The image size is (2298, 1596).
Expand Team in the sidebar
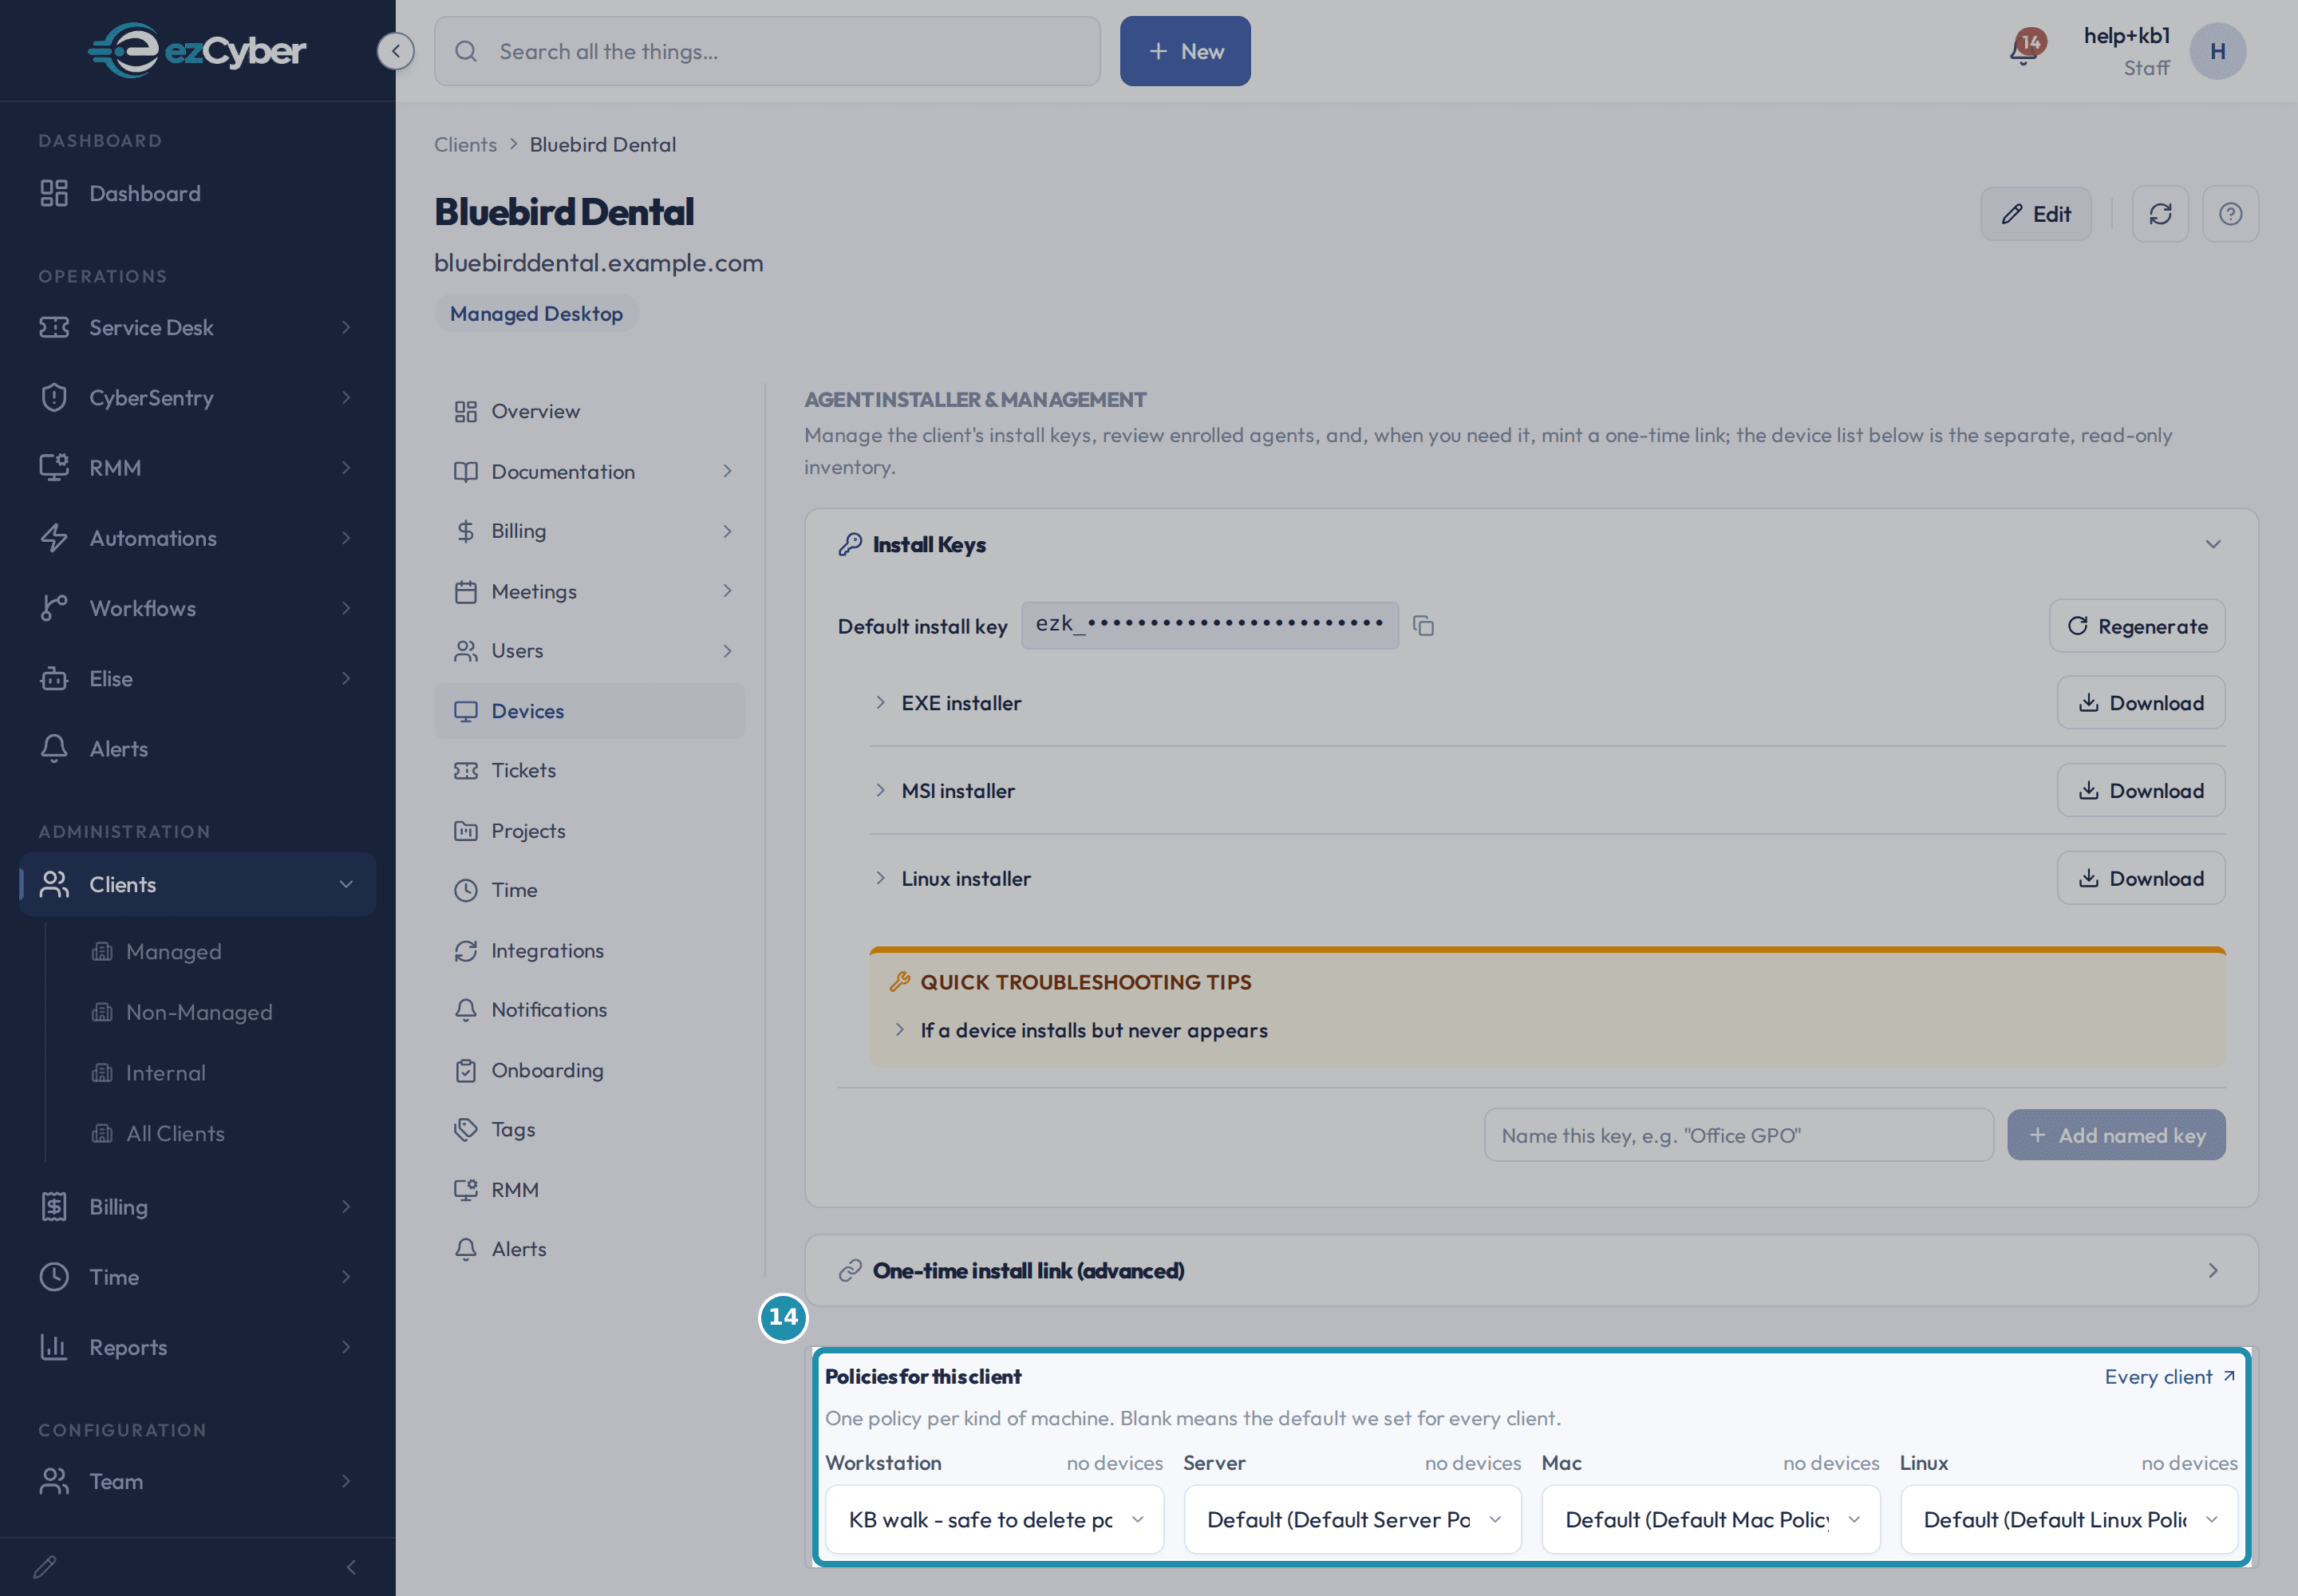click(197, 1481)
